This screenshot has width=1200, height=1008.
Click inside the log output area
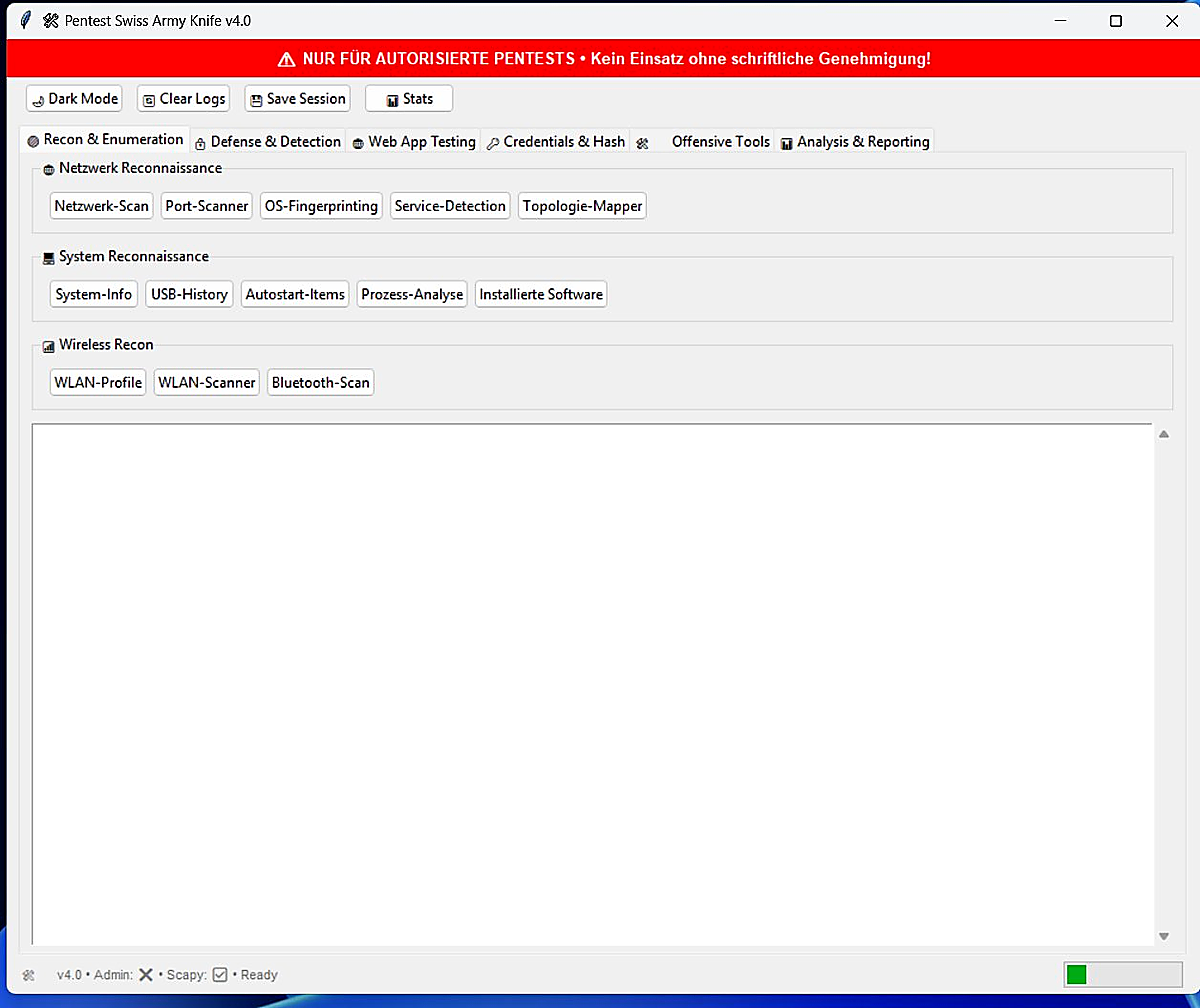pos(593,684)
